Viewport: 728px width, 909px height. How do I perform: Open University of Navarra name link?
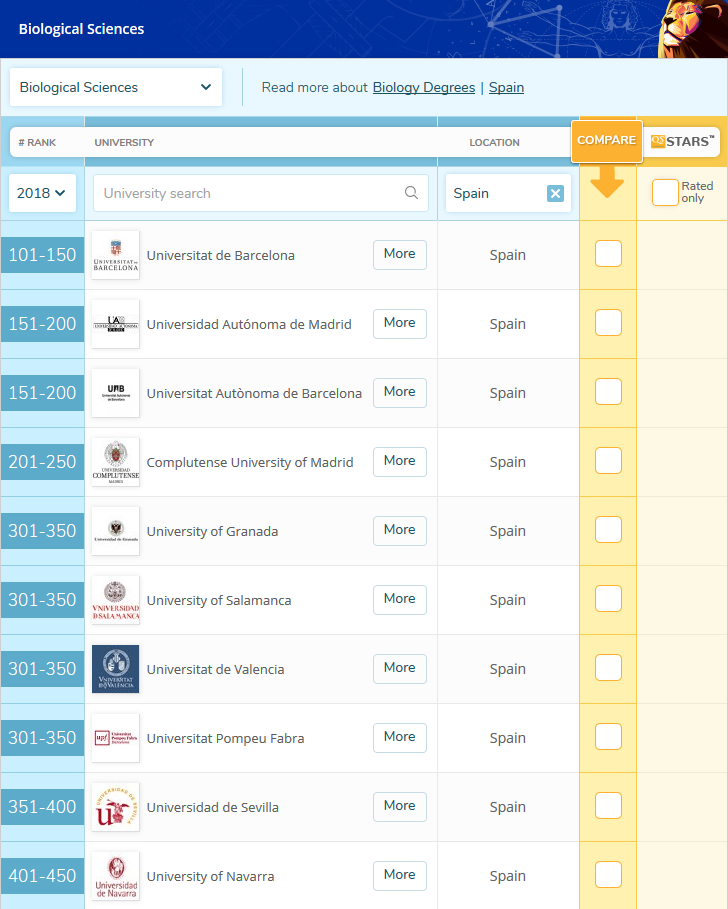pyautogui.click(x=210, y=877)
